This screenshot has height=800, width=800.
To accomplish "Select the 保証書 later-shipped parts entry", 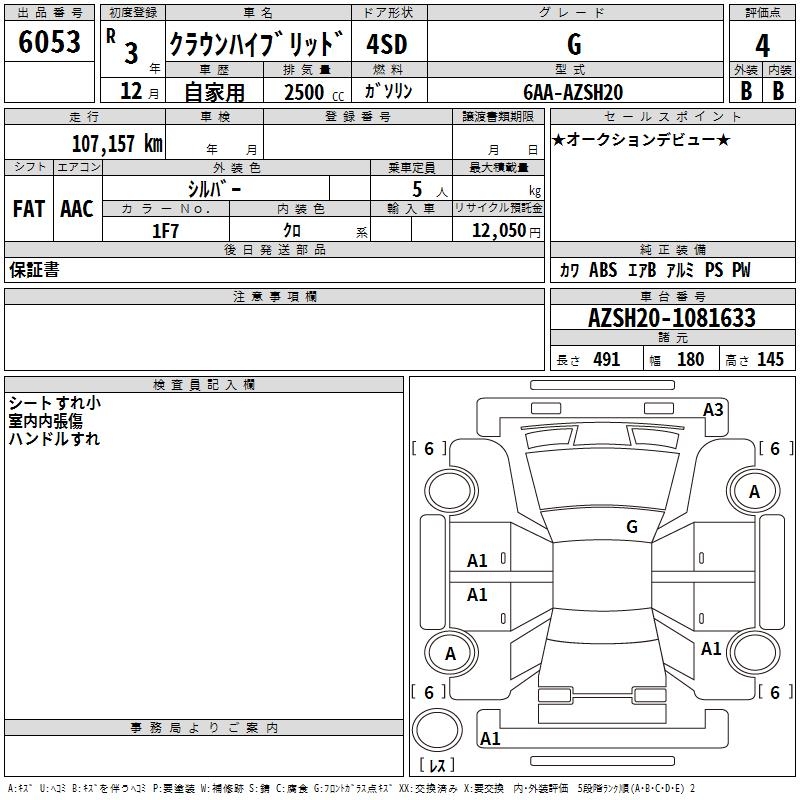I will click(34, 269).
